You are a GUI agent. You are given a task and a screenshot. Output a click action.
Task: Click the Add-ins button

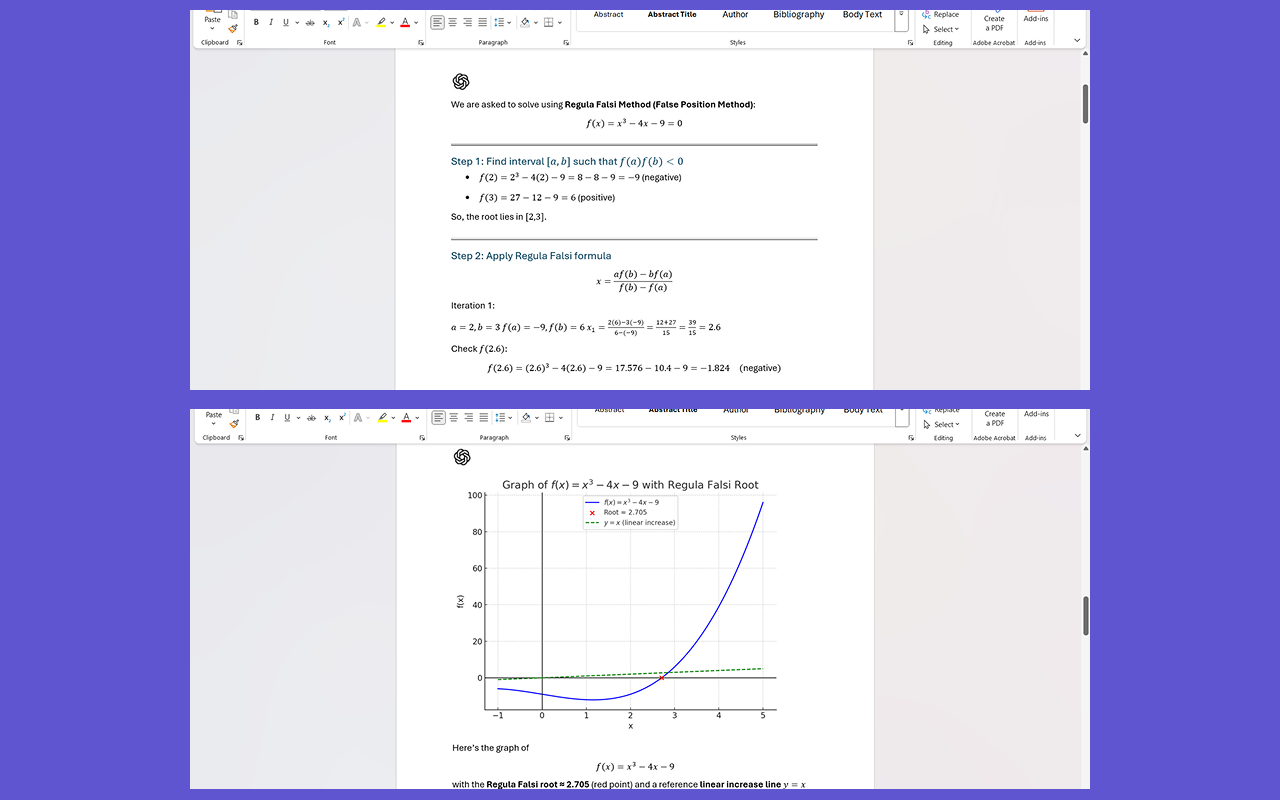point(1035,18)
